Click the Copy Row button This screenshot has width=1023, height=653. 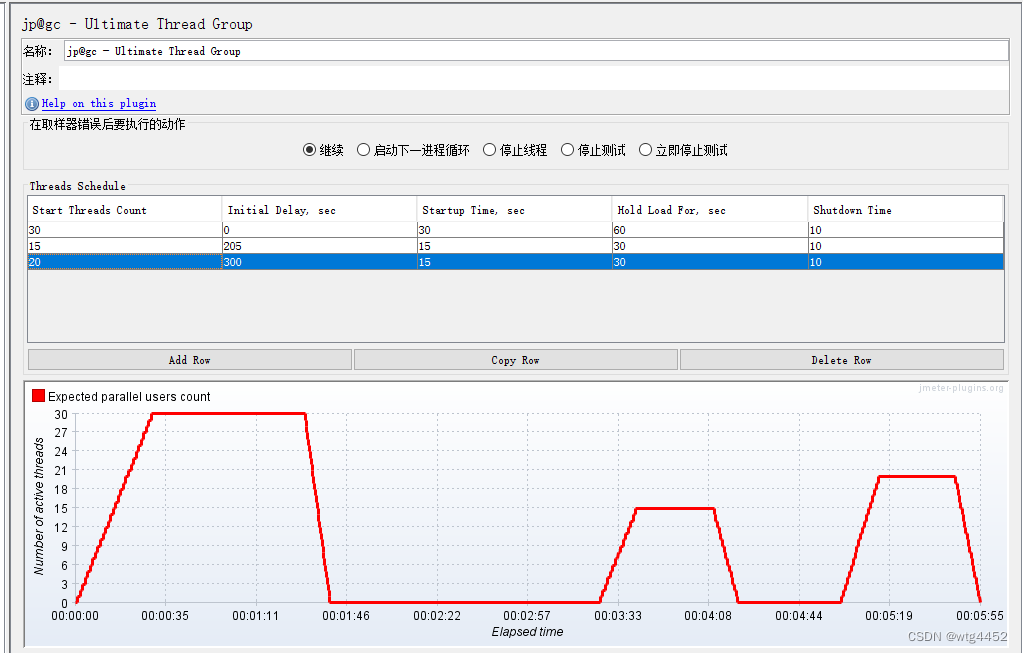tap(515, 360)
